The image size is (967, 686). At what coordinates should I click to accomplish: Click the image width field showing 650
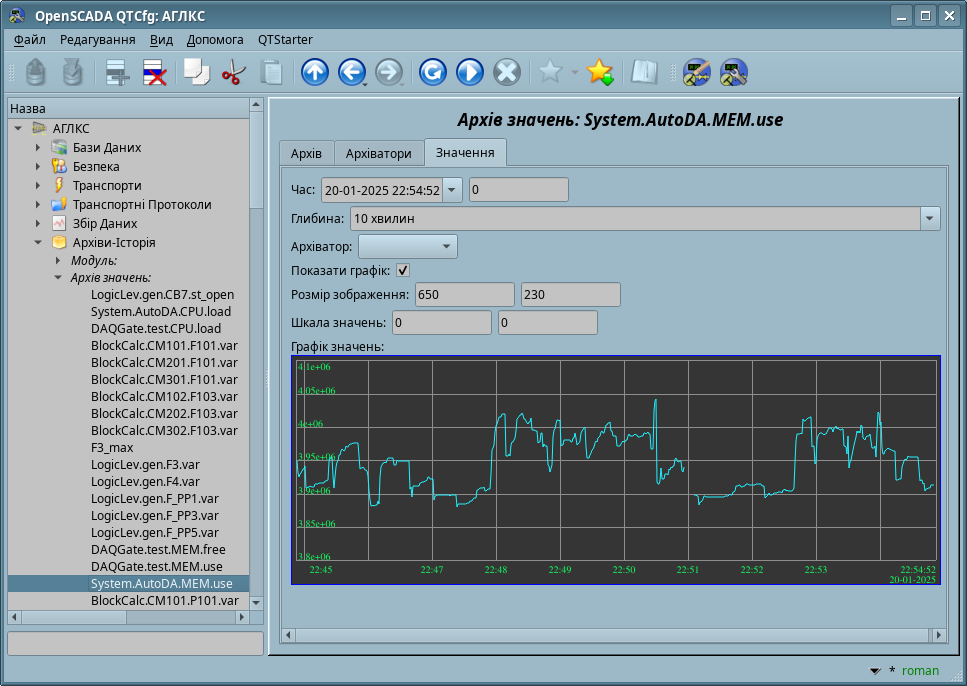coord(464,294)
